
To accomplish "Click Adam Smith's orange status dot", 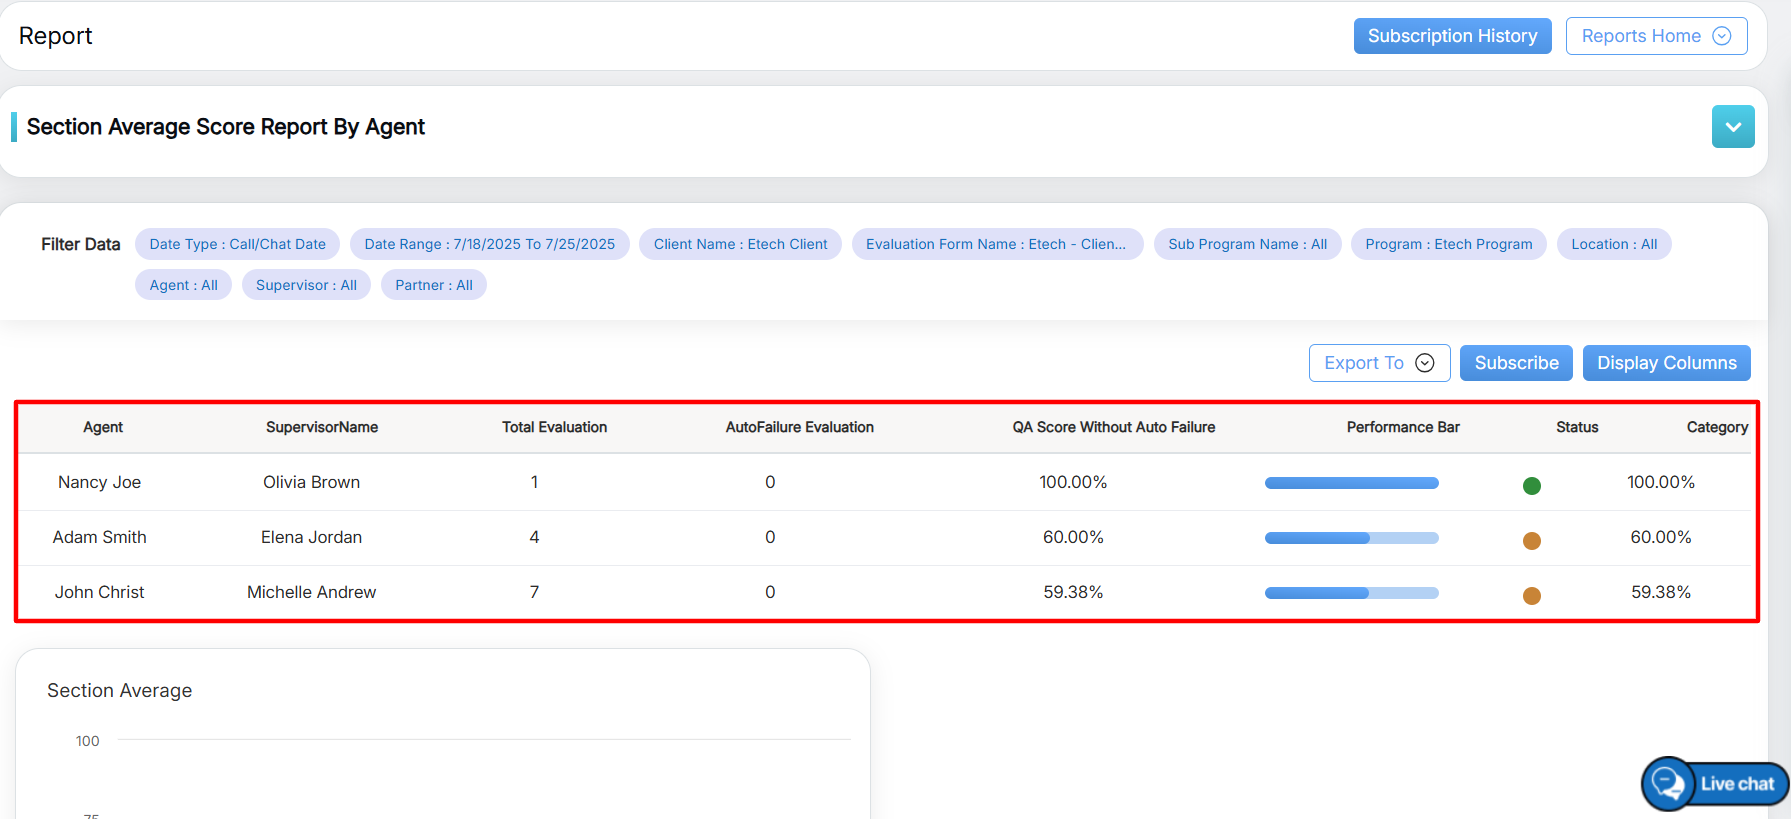I will (1531, 541).
